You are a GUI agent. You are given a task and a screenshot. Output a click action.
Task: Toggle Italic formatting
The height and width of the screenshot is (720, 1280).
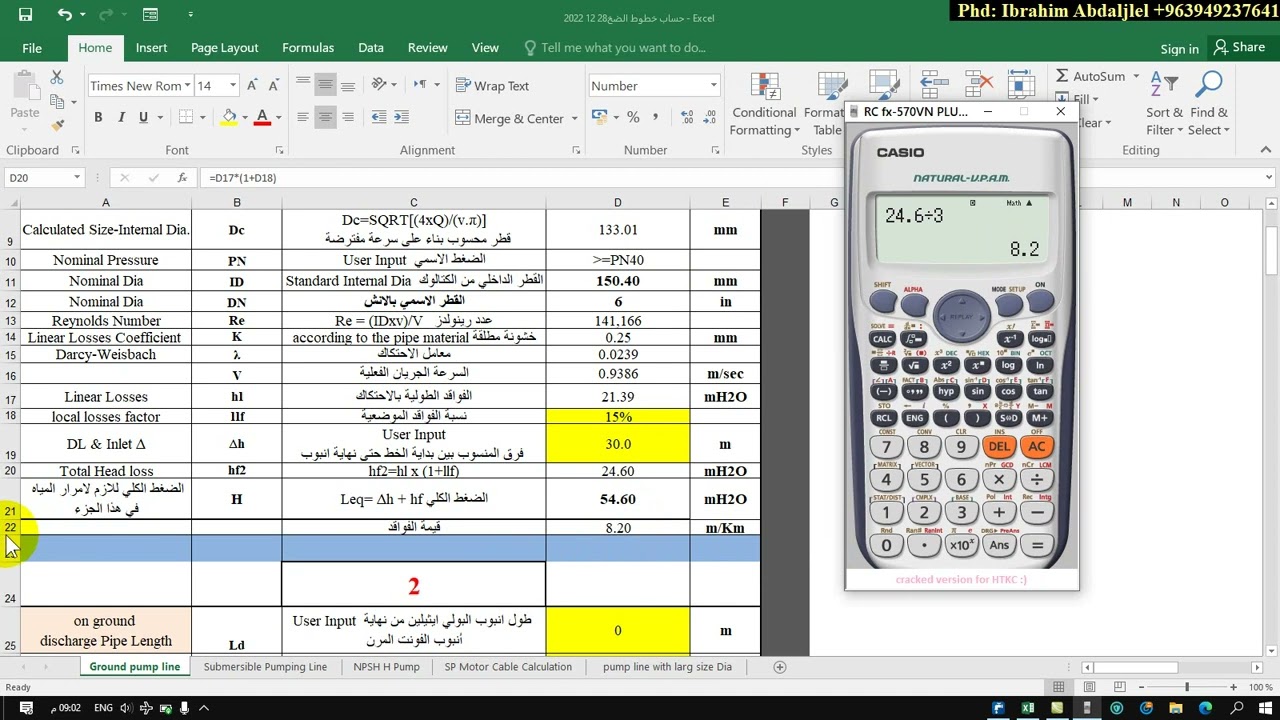pos(121,118)
